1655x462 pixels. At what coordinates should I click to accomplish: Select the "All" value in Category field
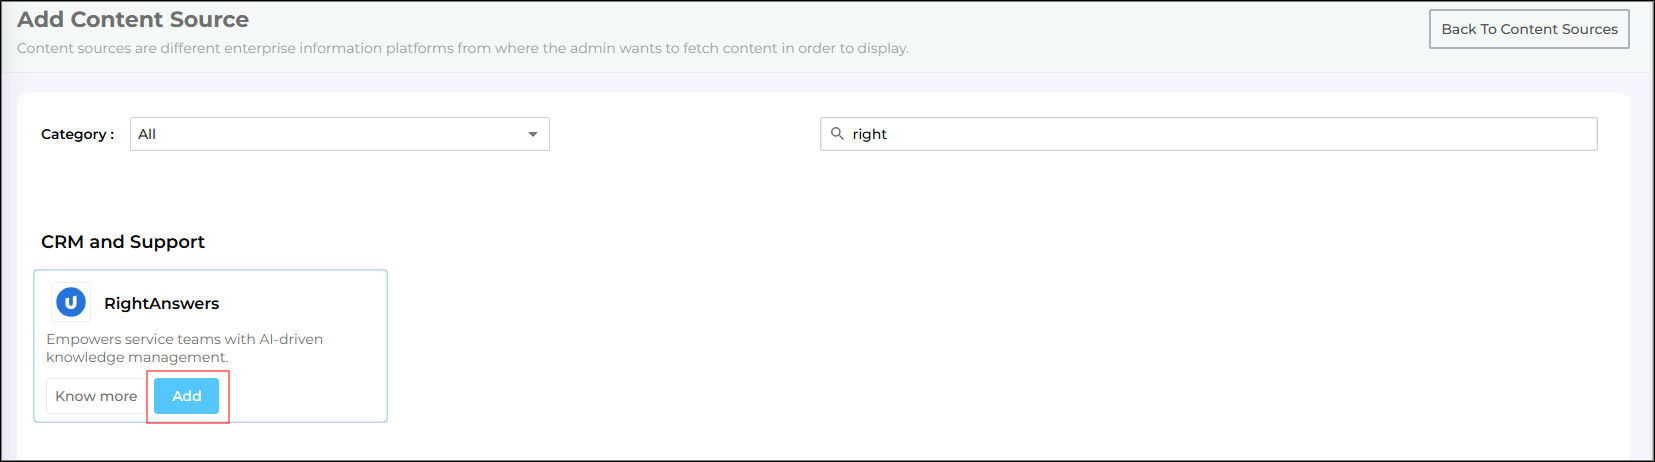coord(147,134)
